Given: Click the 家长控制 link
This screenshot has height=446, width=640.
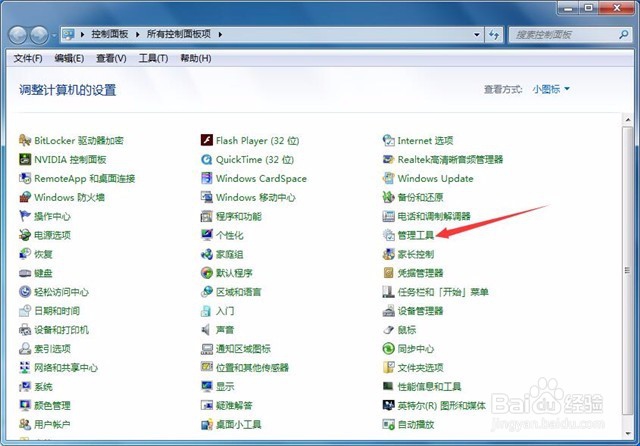Looking at the screenshot, I should click(x=416, y=254).
